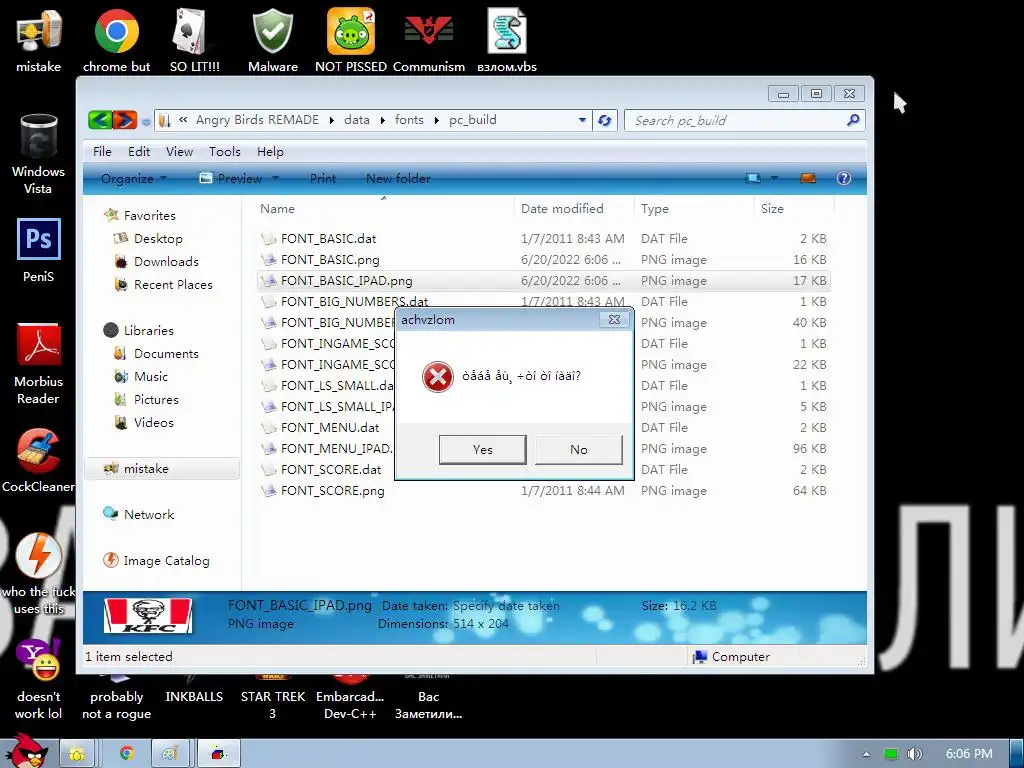This screenshot has width=1024, height=768.
Task: Open the NOT PISSED green pig icon
Action: click(x=351, y=31)
